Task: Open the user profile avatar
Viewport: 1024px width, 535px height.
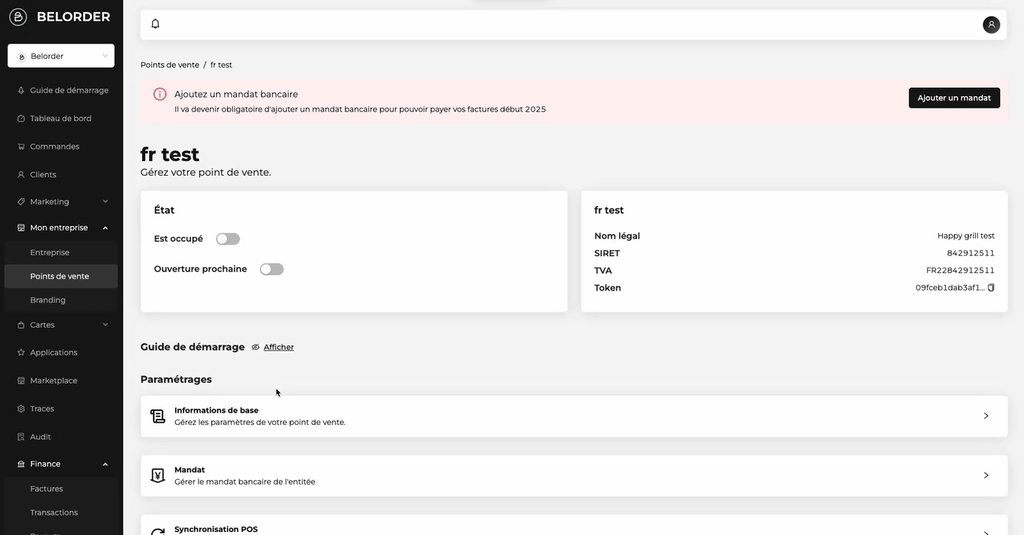Action: click(x=991, y=25)
